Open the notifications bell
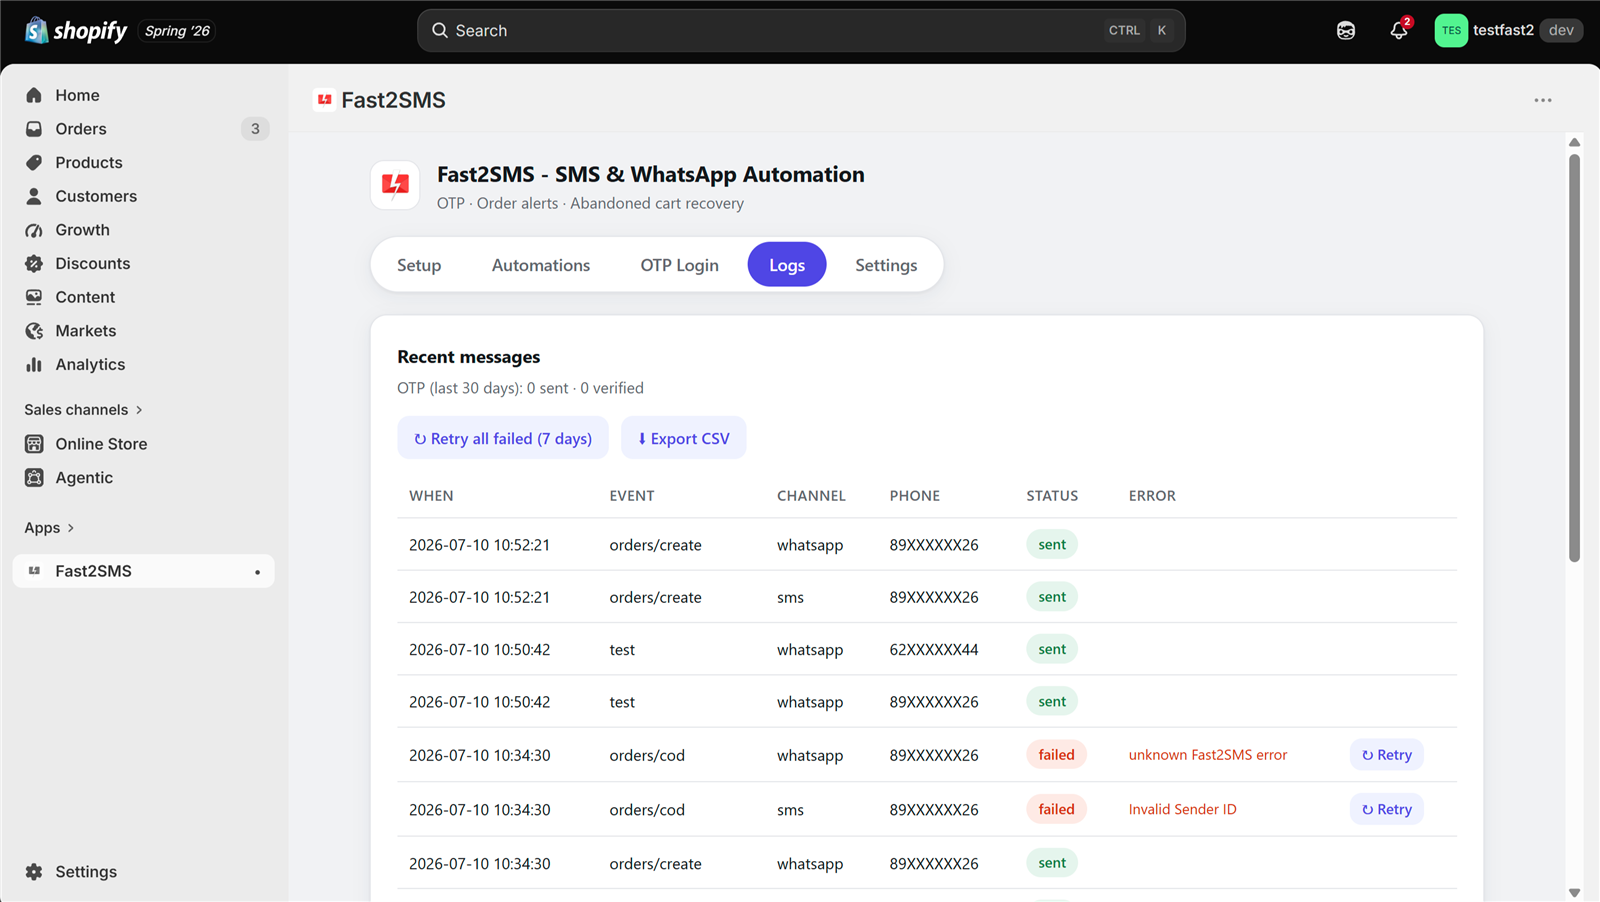The height and width of the screenshot is (902, 1600). (x=1399, y=31)
